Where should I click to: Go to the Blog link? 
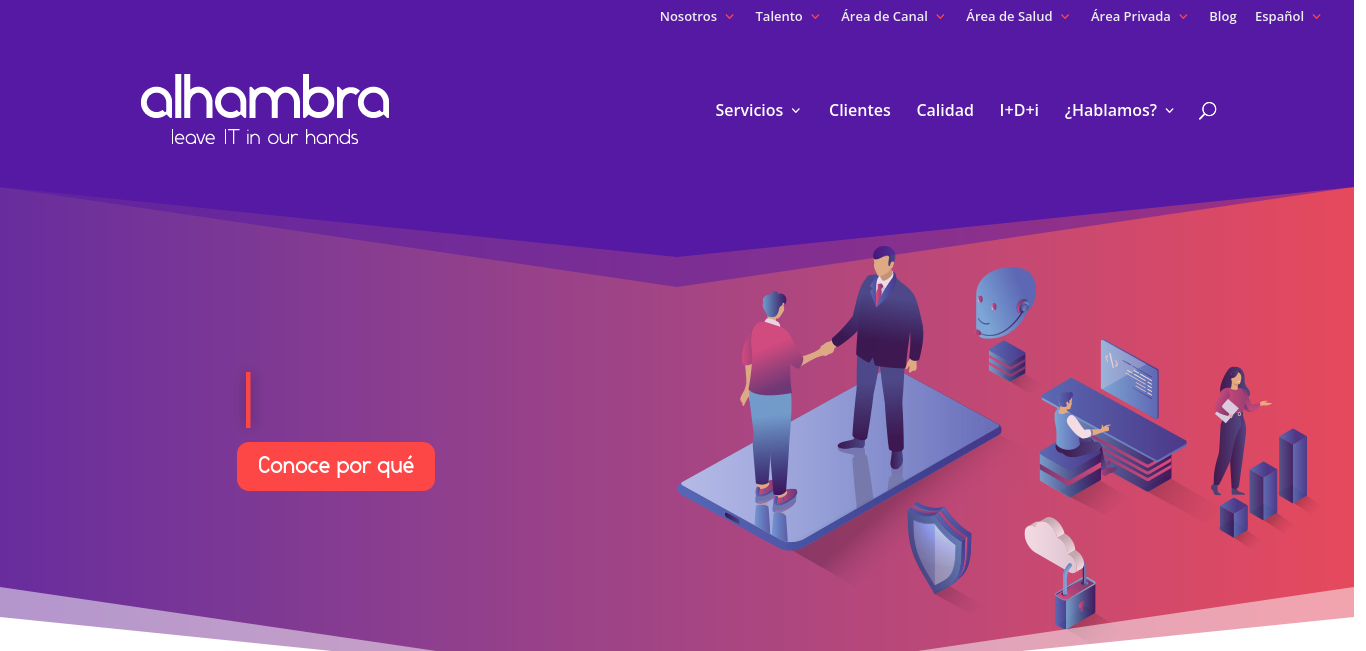pyautogui.click(x=1223, y=16)
